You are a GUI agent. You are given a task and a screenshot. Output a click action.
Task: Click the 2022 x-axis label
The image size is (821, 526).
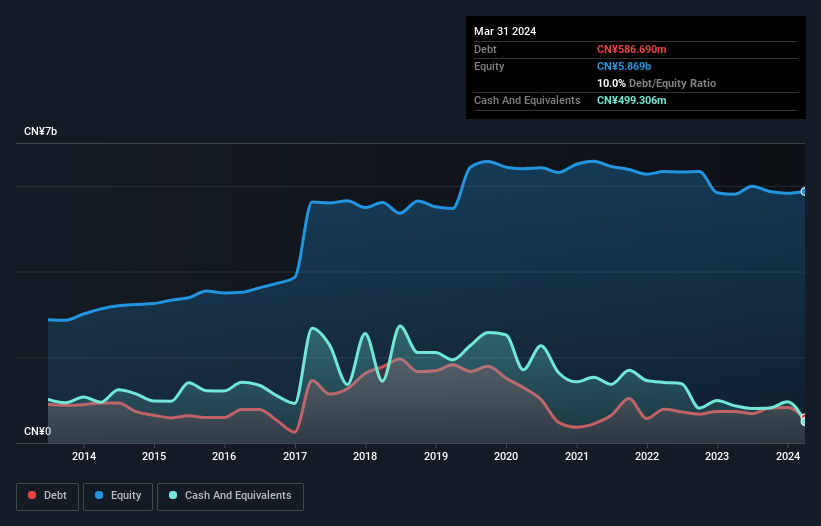(x=647, y=456)
